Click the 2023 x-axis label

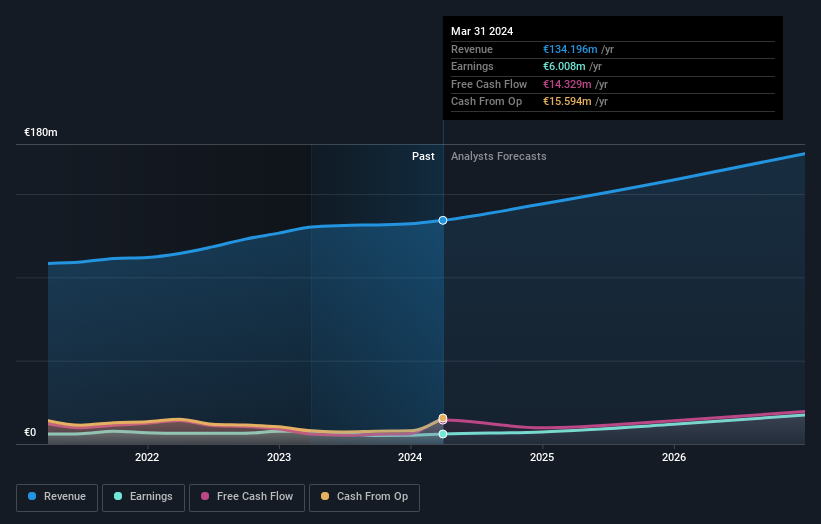point(279,457)
